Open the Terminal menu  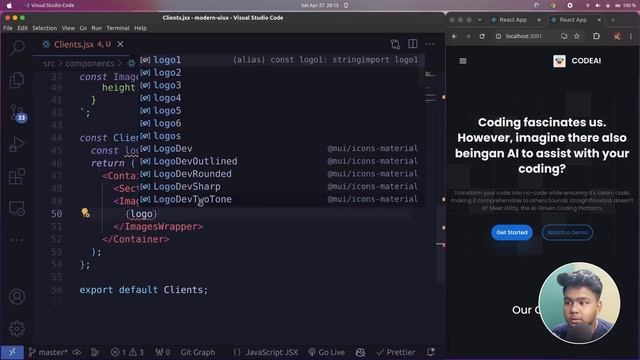pyautogui.click(x=118, y=28)
